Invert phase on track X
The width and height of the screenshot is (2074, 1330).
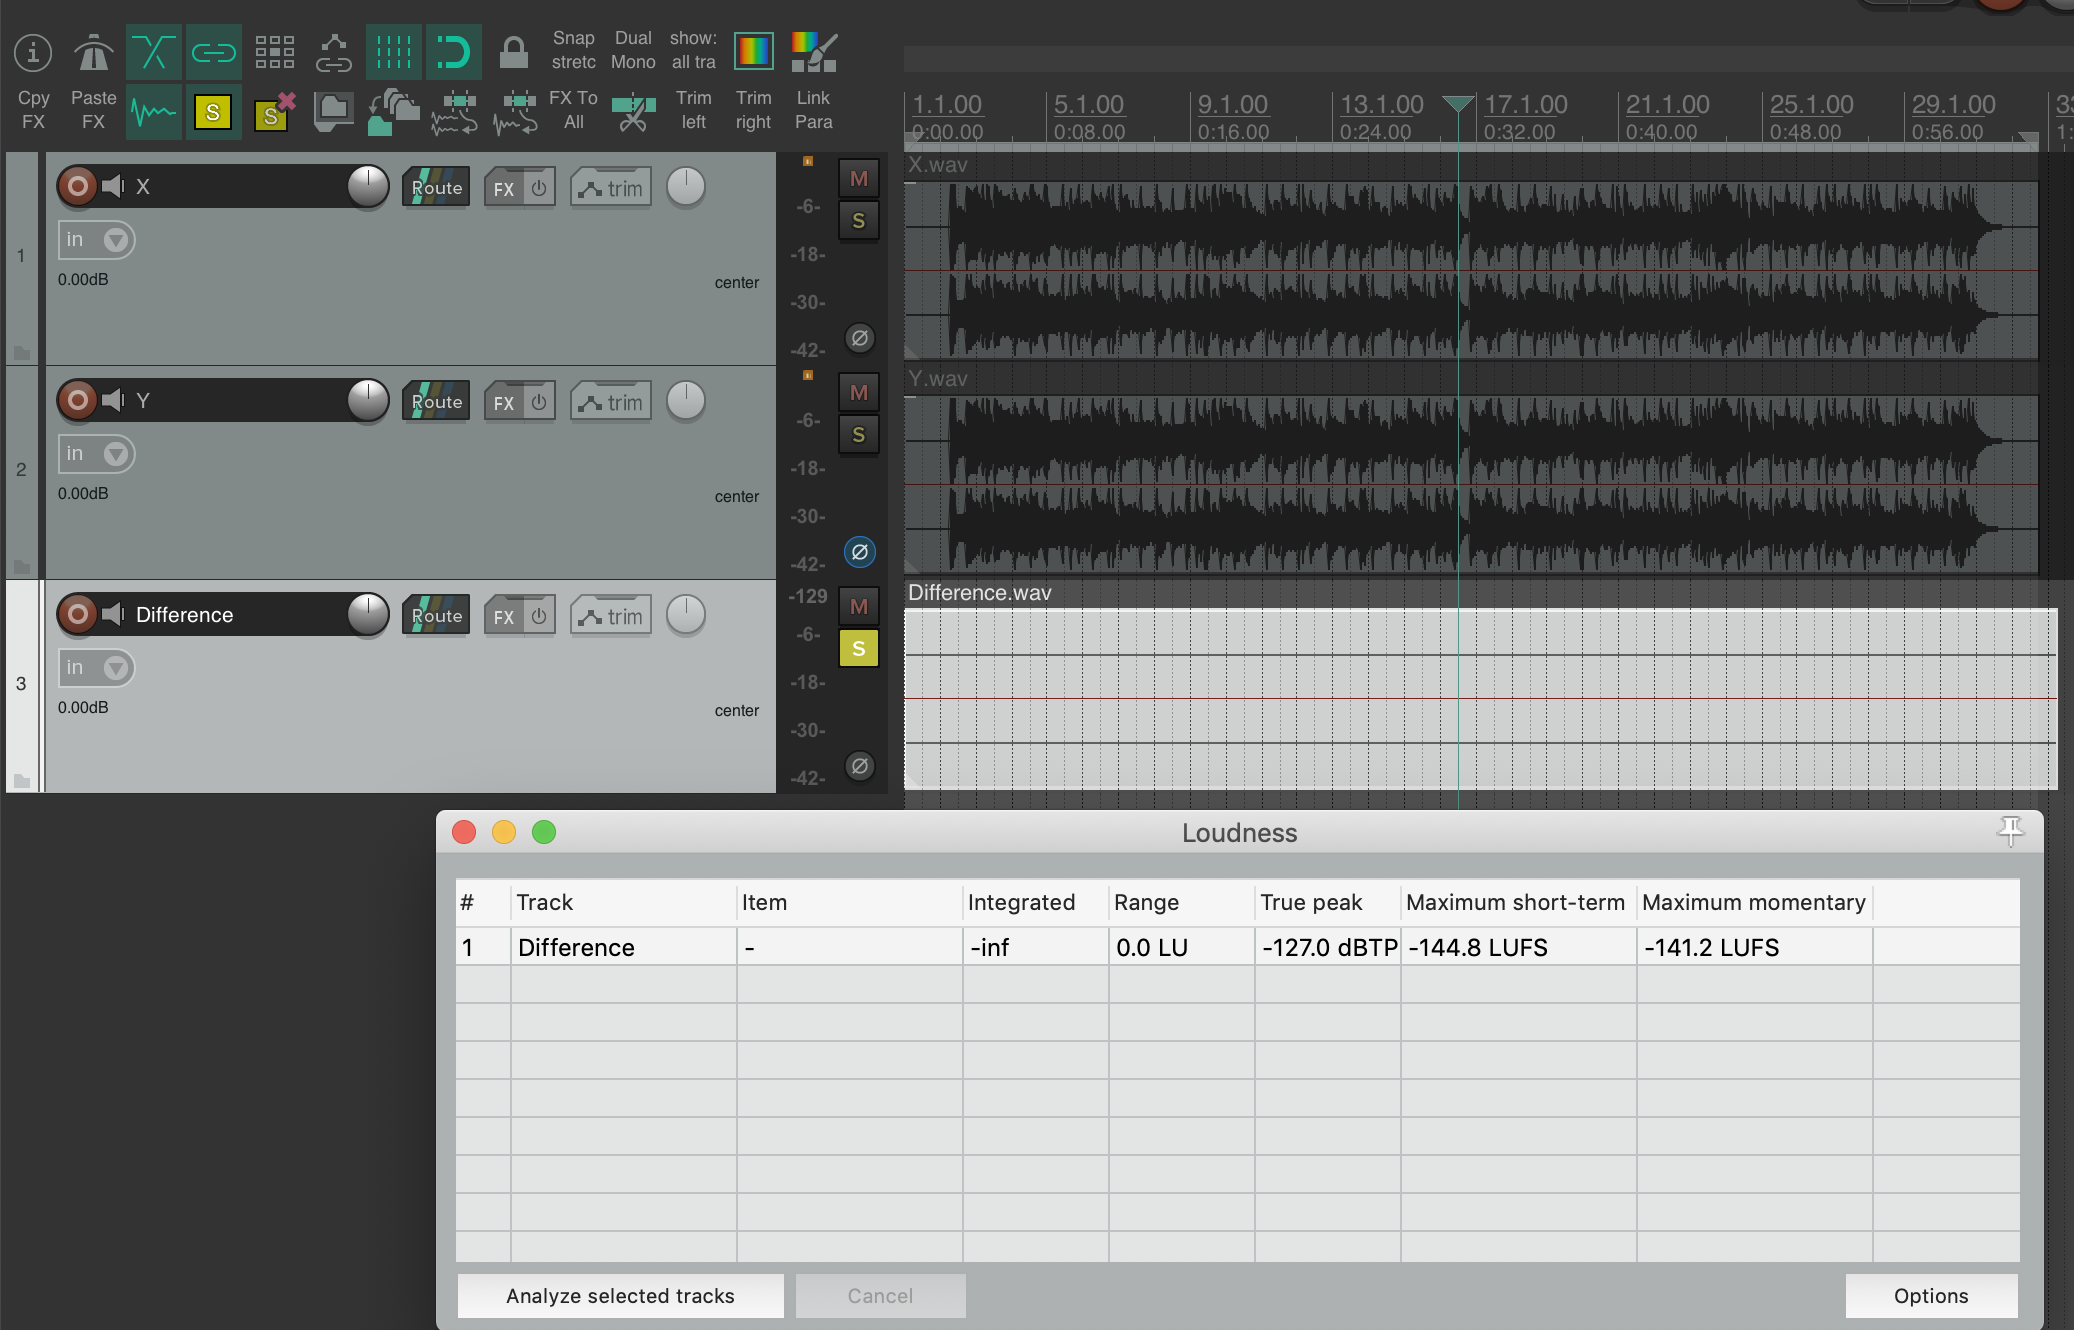859,338
